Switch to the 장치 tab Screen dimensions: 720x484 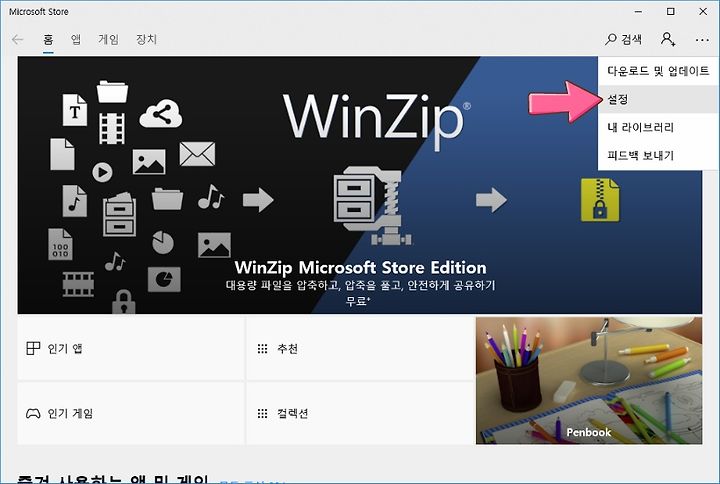tap(146, 39)
